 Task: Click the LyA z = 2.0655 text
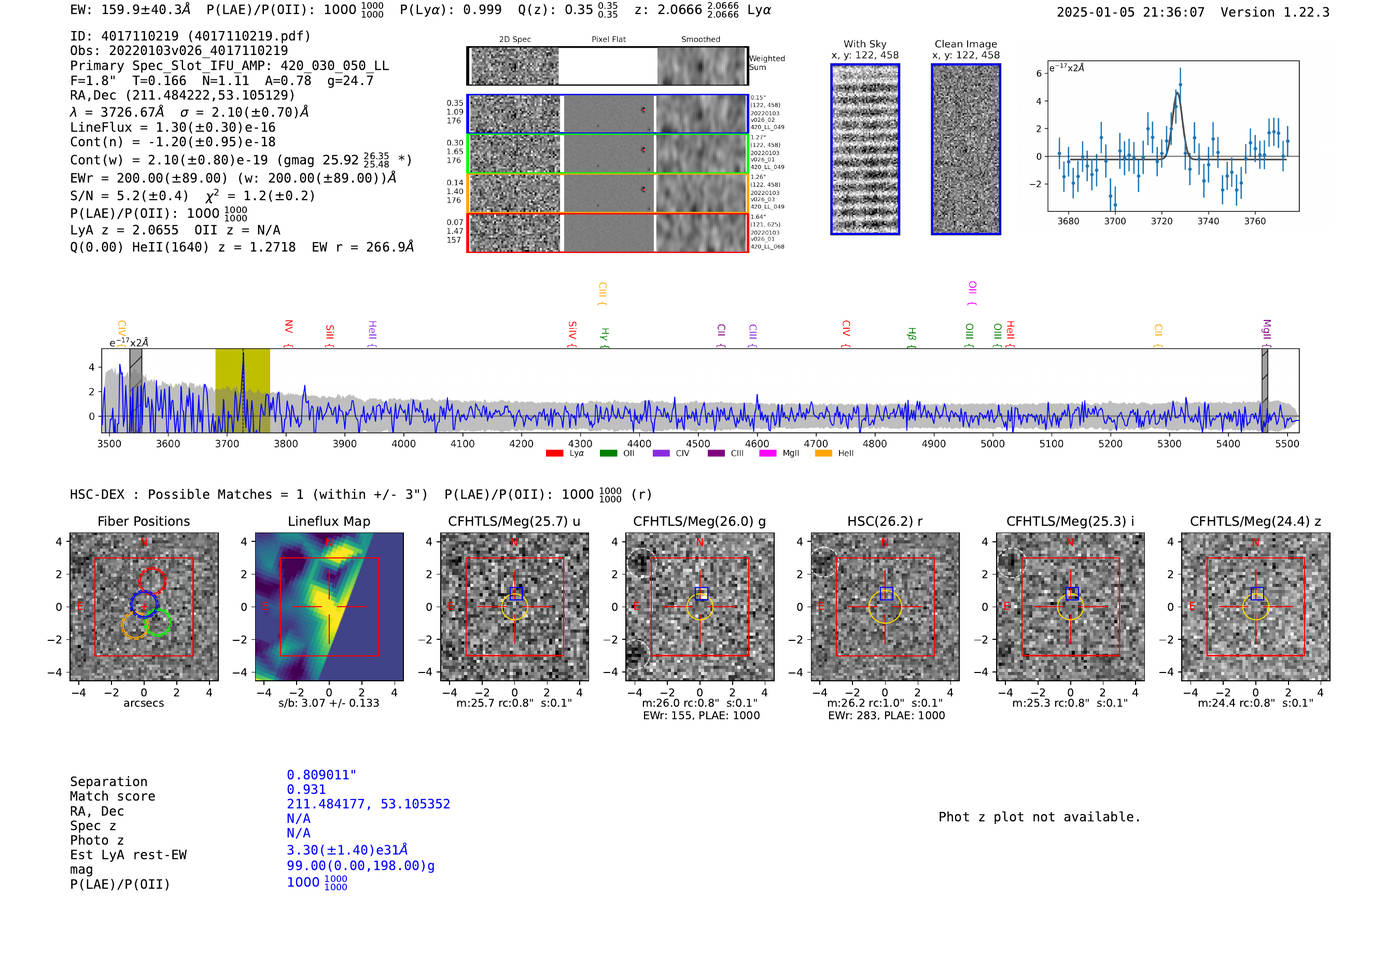pos(125,230)
